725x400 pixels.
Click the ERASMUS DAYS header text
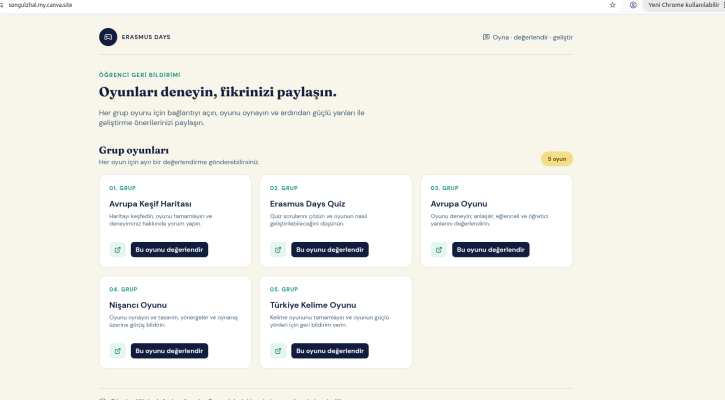[146, 37]
